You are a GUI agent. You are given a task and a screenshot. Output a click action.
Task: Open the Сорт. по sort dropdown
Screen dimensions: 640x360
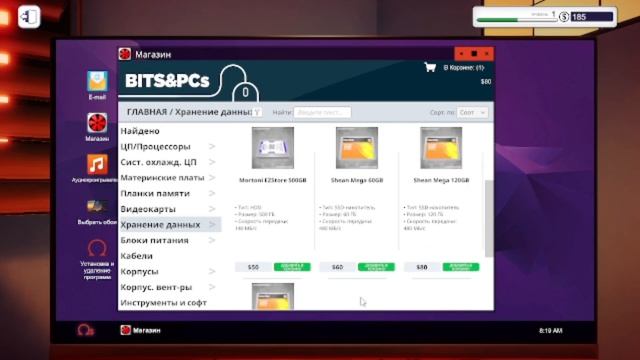[472, 112]
